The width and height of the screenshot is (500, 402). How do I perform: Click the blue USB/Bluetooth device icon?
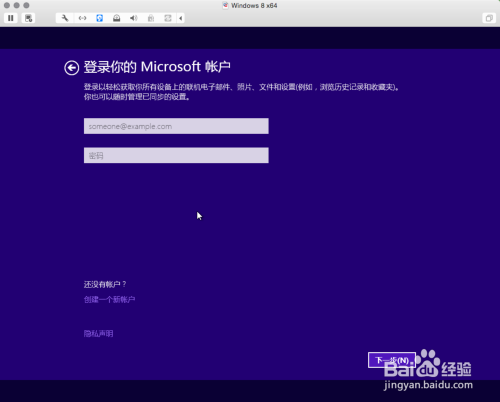[99, 18]
